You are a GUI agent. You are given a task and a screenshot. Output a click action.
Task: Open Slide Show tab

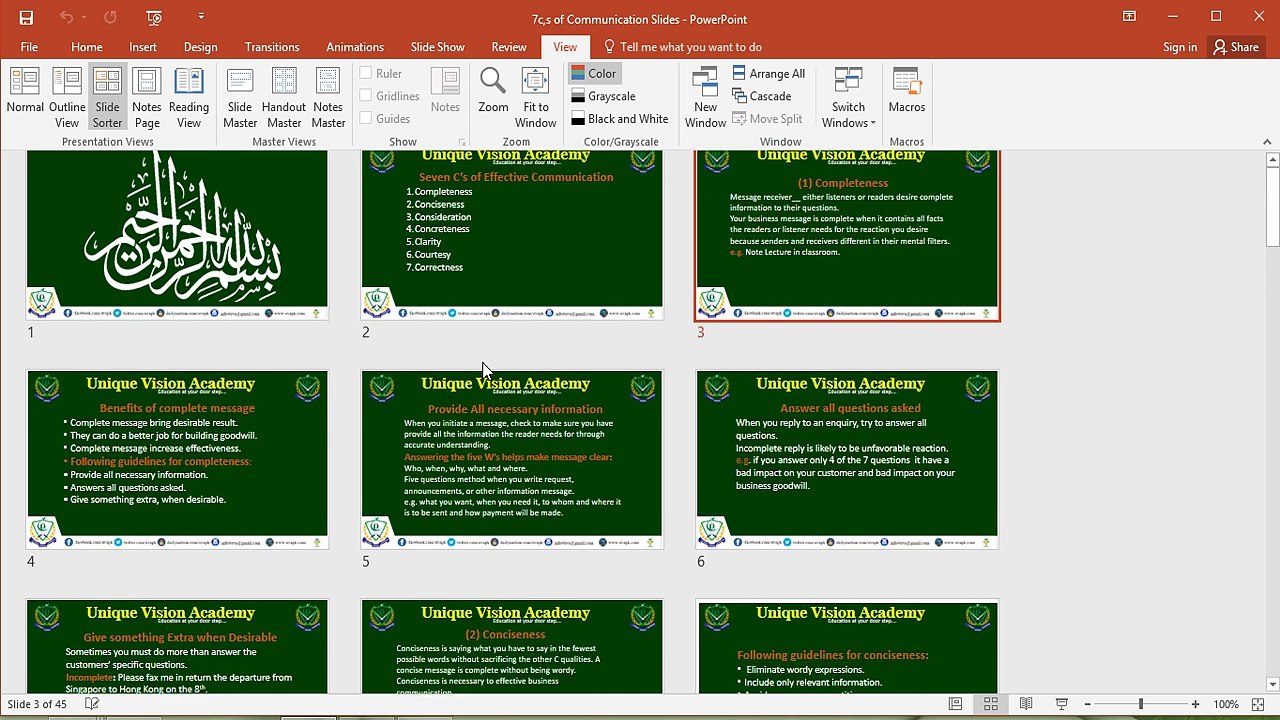[437, 47]
